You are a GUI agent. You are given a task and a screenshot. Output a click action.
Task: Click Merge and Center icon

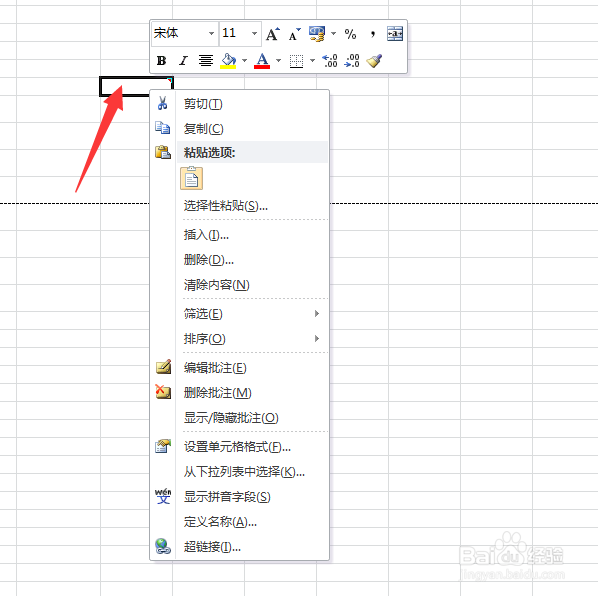(395, 34)
